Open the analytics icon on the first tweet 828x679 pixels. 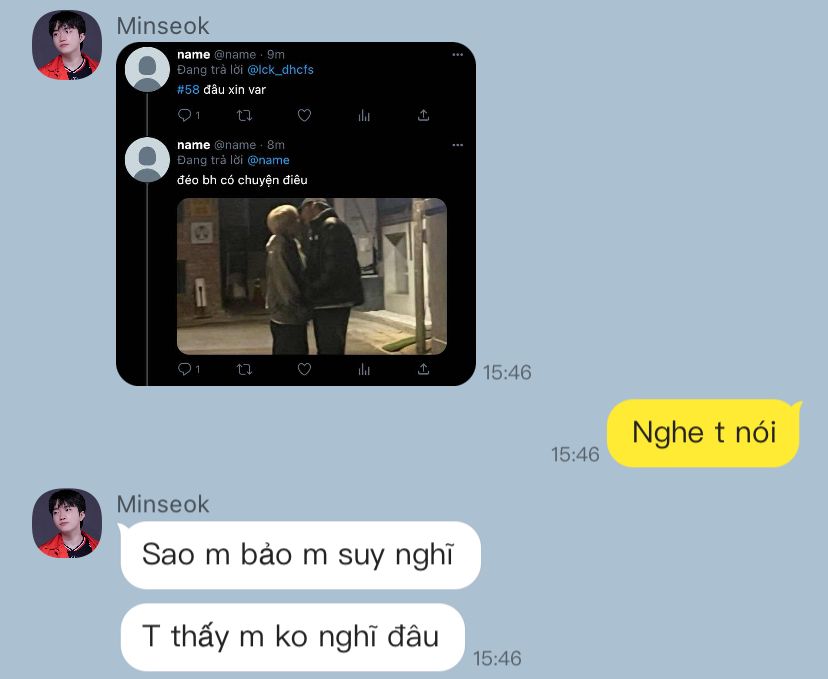pos(364,115)
